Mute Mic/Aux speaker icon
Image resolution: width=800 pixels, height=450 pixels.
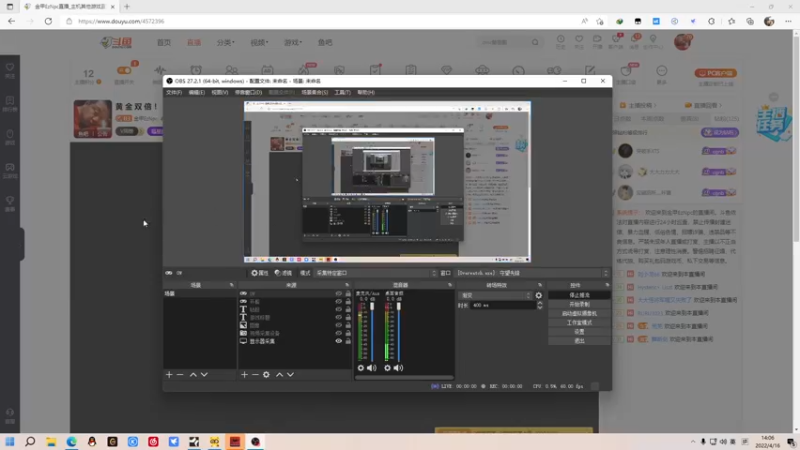point(372,368)
